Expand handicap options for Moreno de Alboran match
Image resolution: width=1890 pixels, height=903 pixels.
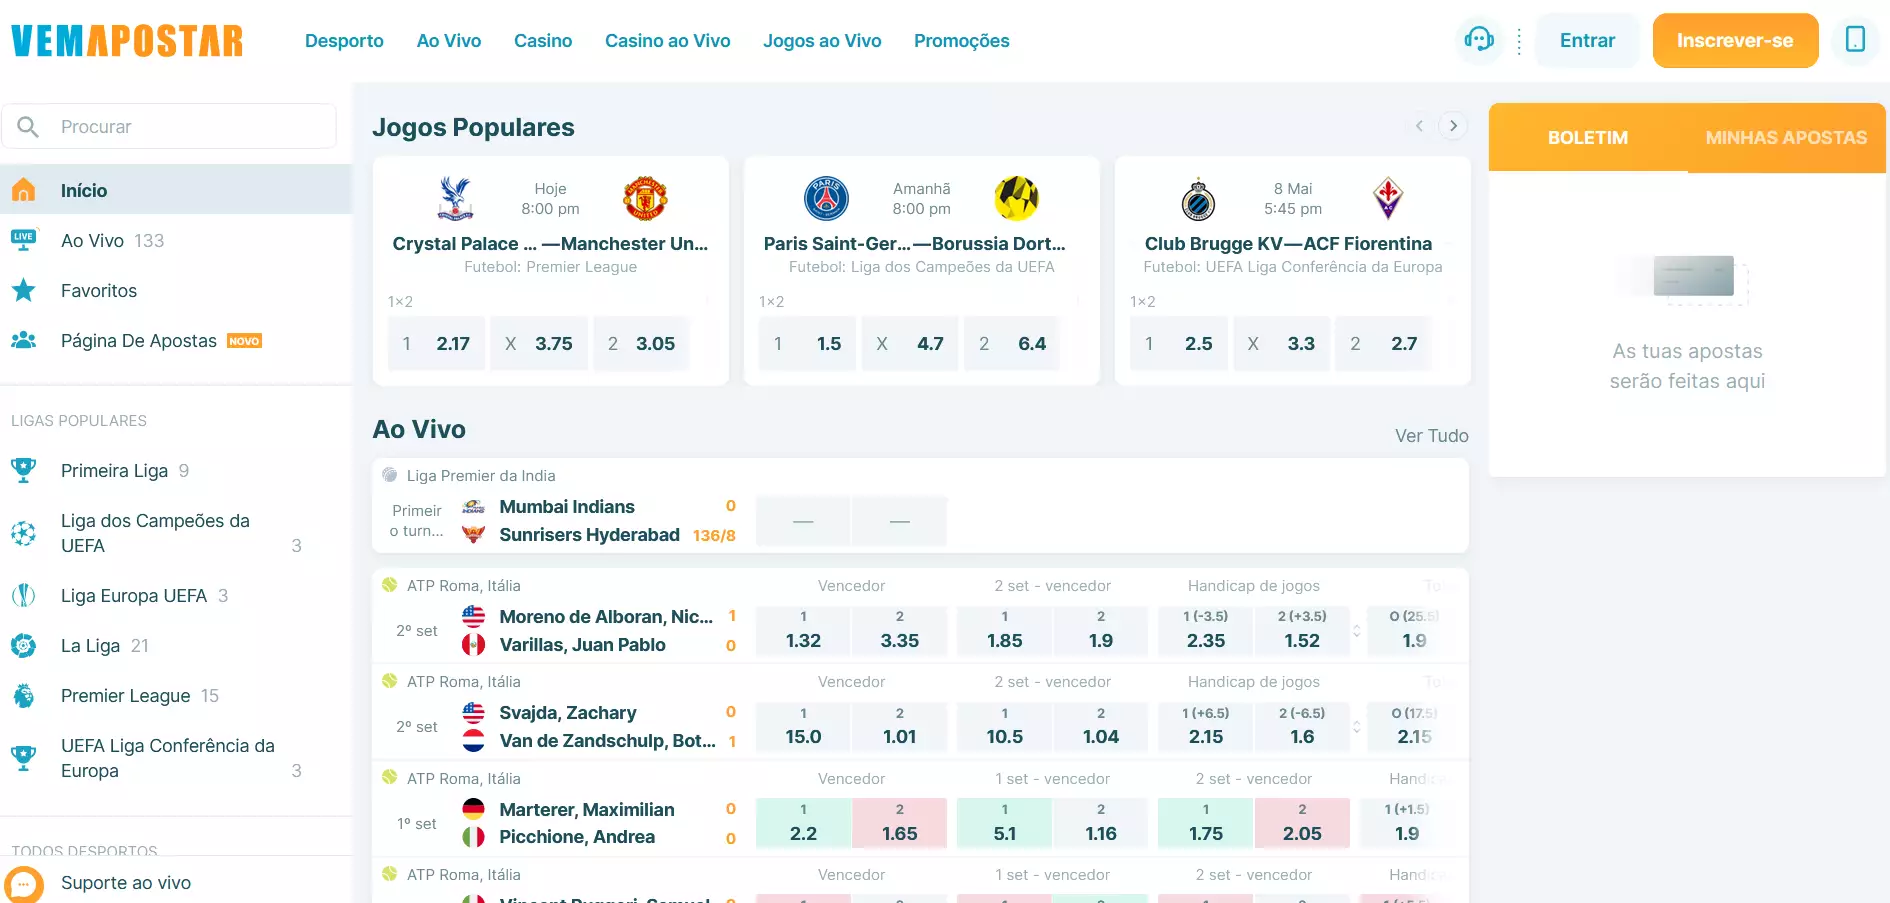point(1357,631)
